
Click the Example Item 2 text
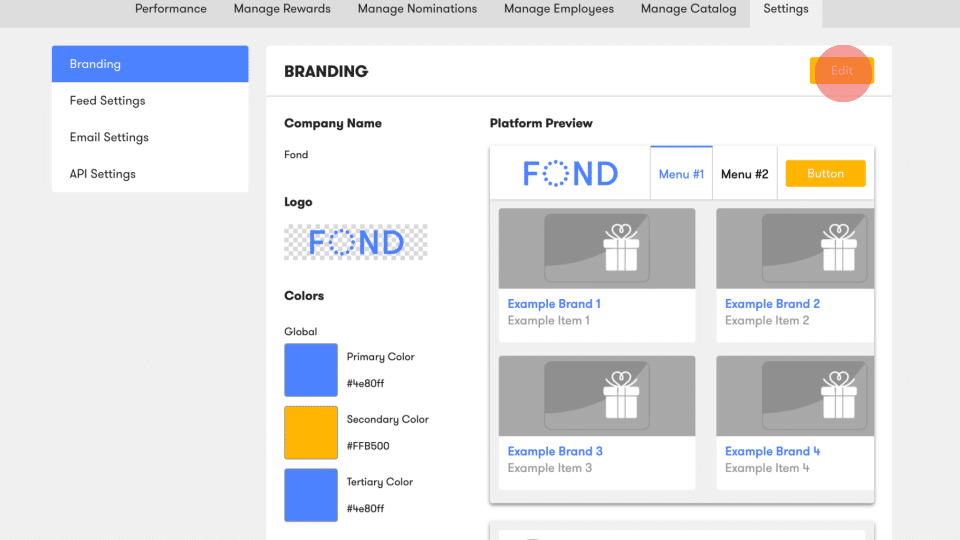click(767, 320)
